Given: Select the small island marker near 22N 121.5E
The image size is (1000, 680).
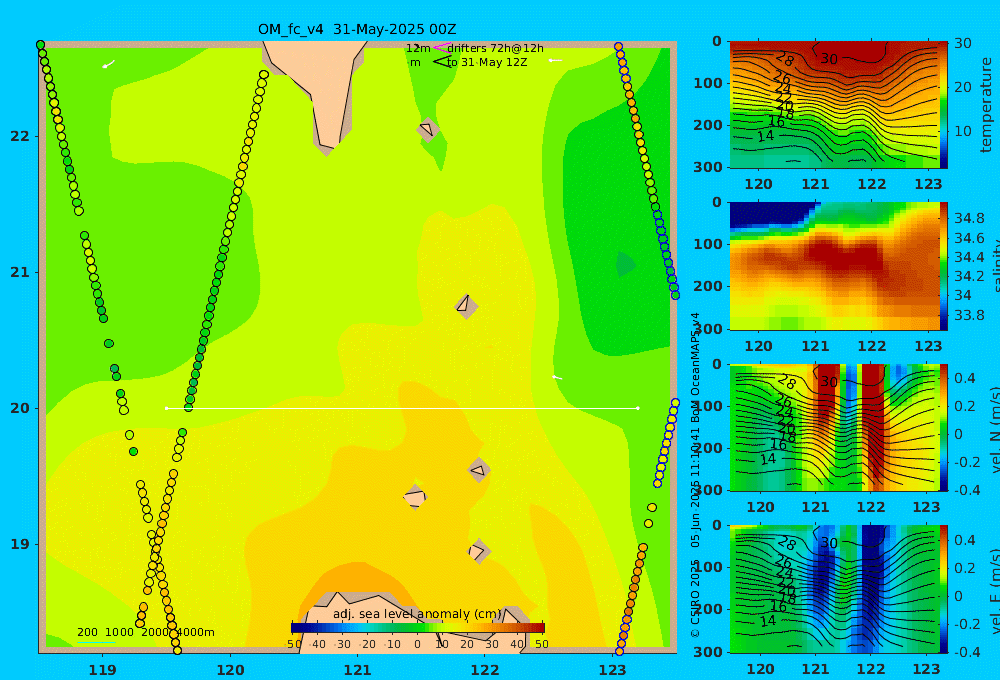Looking at the screenshot, I should [427, 129].
